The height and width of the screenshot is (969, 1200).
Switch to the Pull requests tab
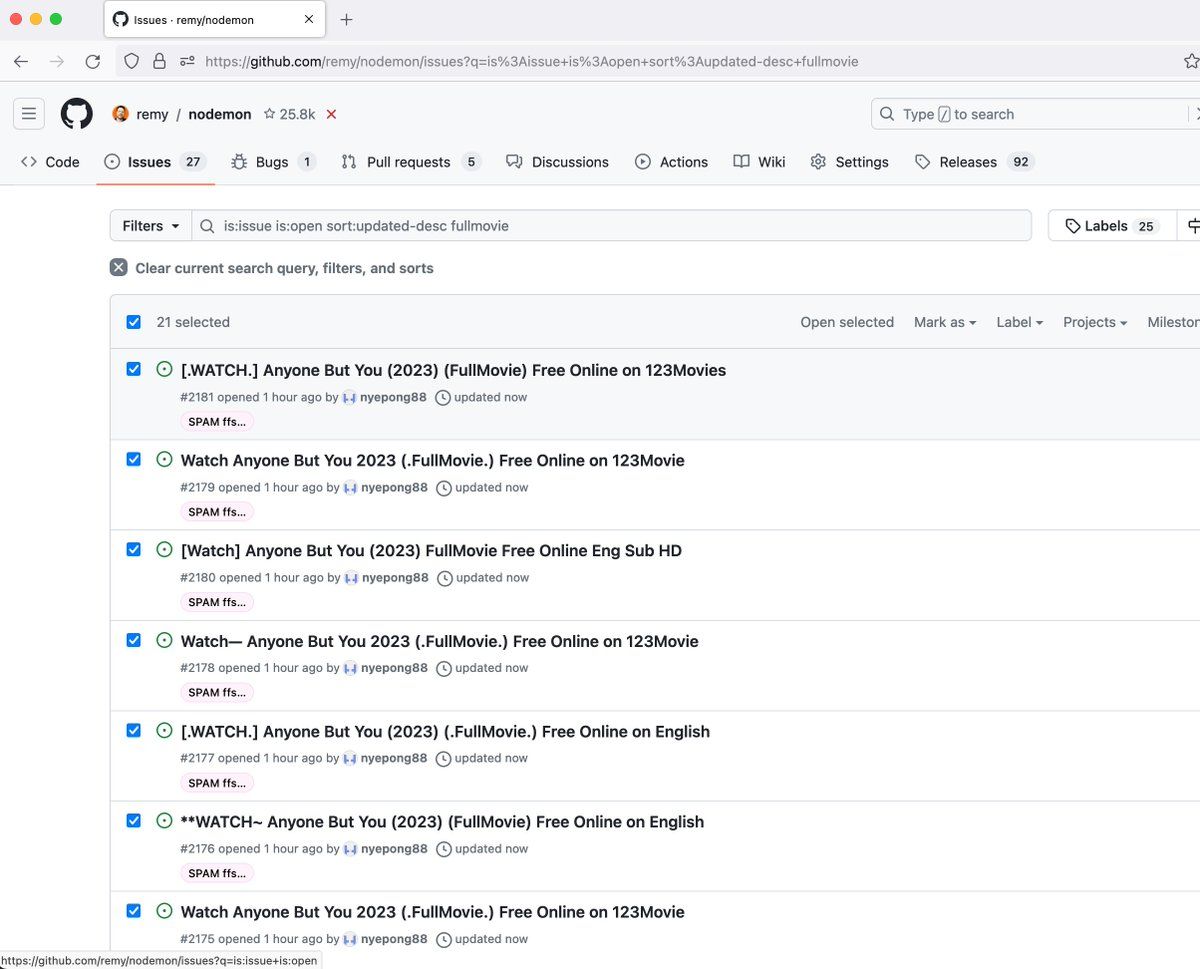(x=408, y=162)
